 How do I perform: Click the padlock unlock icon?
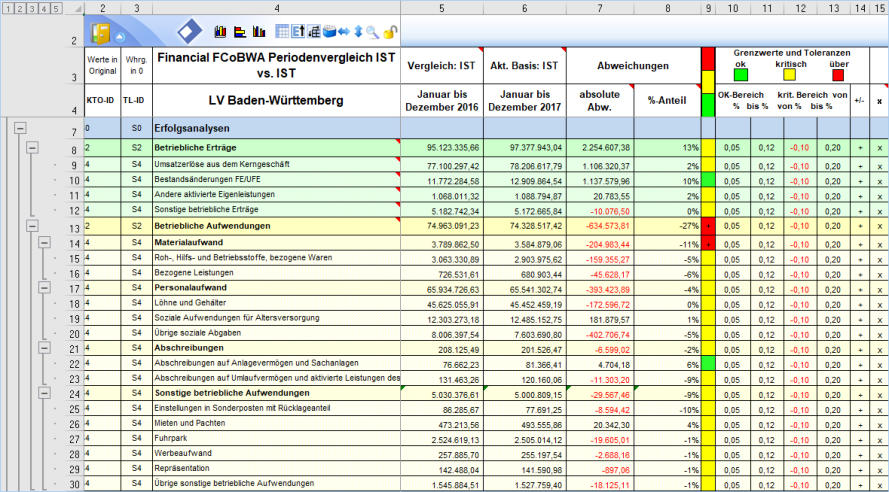click(x=390, y=33)
